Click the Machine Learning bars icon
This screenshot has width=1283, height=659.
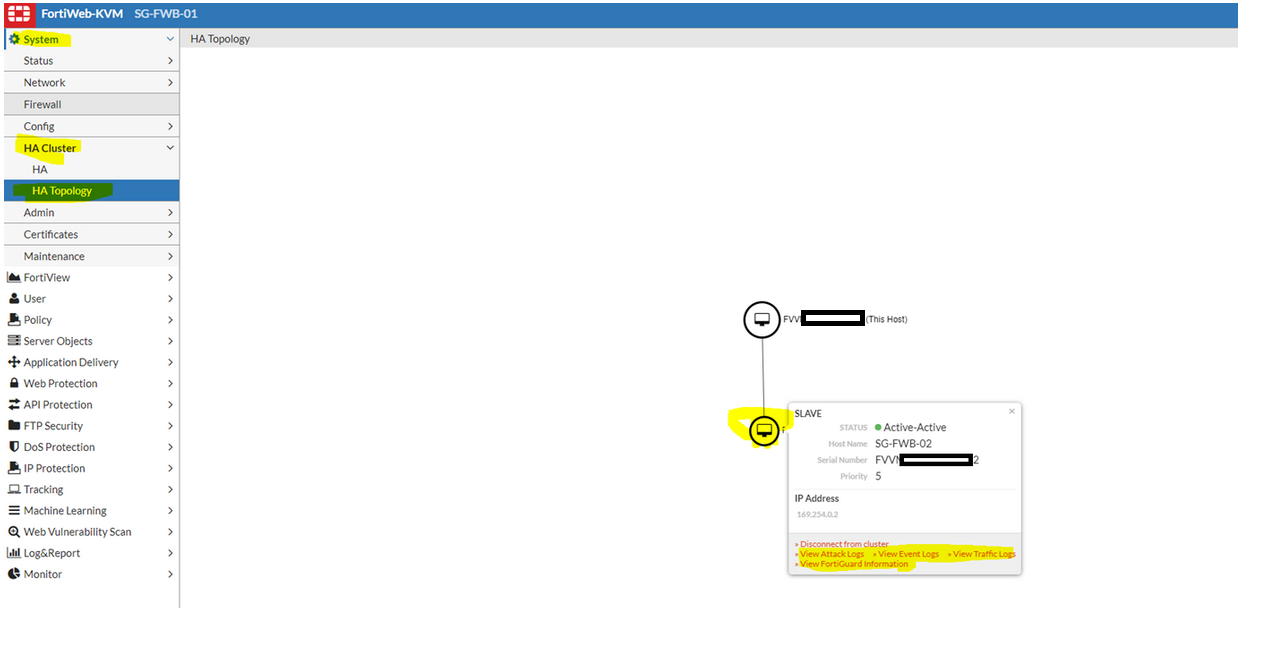[14, 510]
